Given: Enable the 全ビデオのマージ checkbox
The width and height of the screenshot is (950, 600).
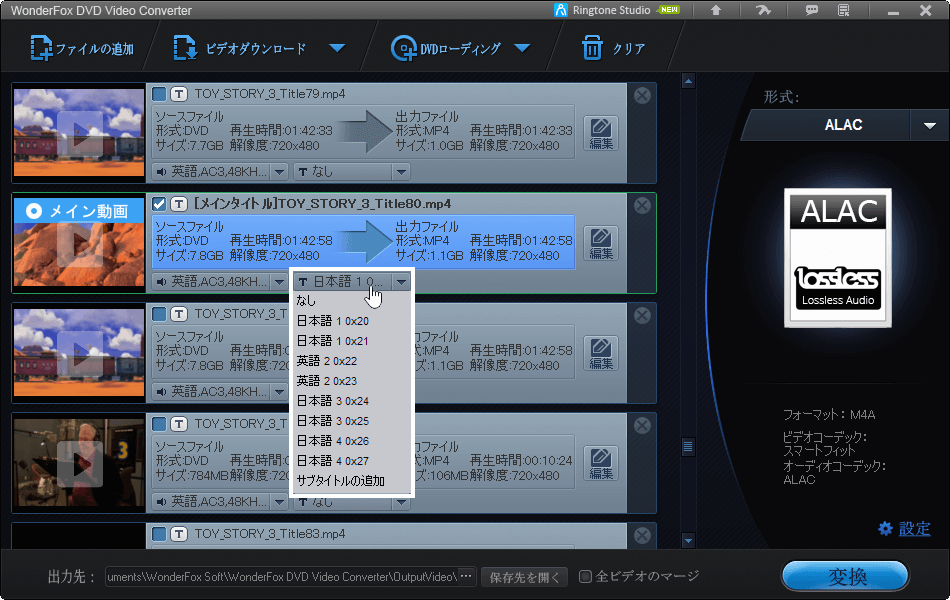Looking at the screenshot, I should pyautogui.click(x=585, y=576).
